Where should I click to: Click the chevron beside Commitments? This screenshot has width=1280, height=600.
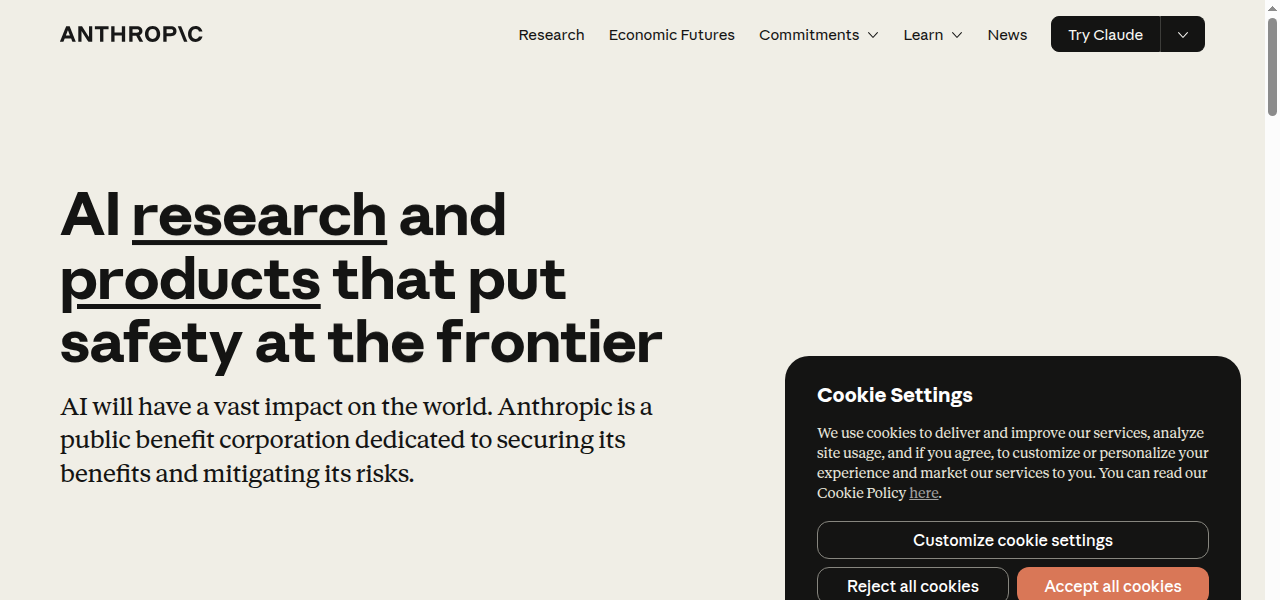[x=873, y=35]
